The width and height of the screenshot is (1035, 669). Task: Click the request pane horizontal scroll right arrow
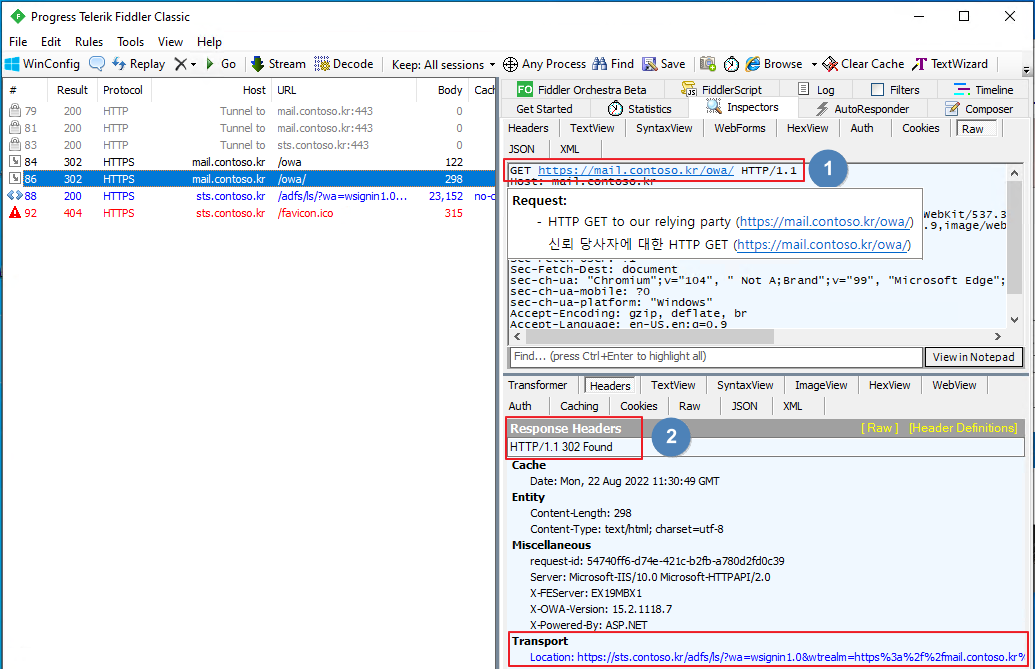click(x=997, y=336)
